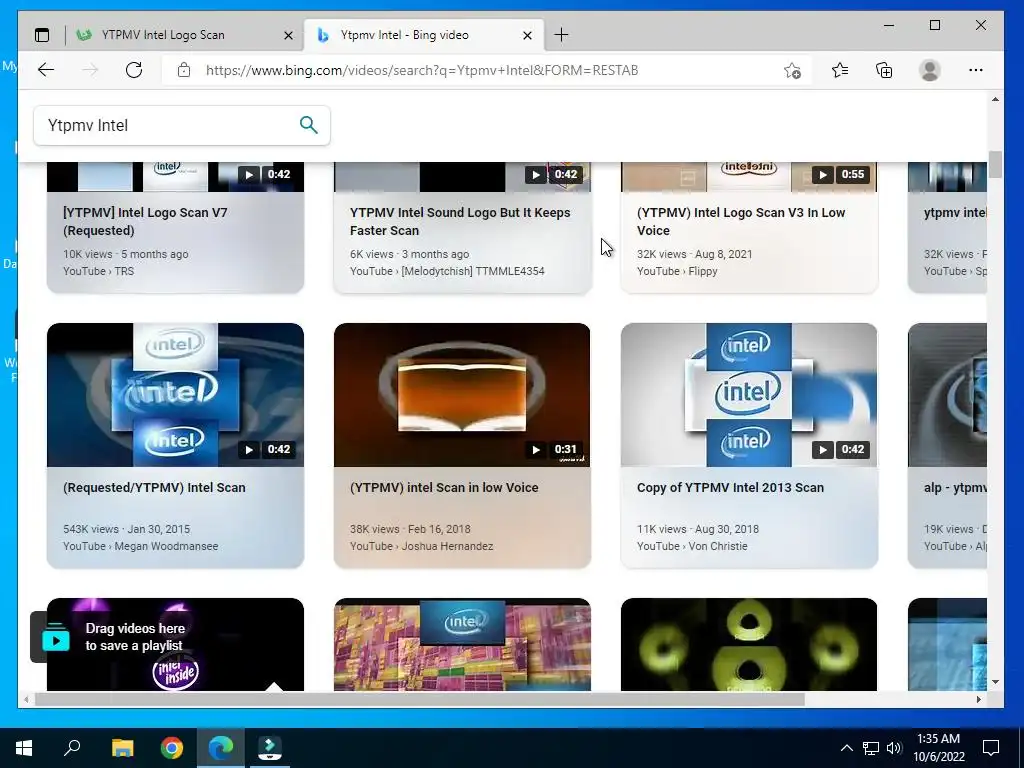Click YouTube › TRS source text

point(98,271)
